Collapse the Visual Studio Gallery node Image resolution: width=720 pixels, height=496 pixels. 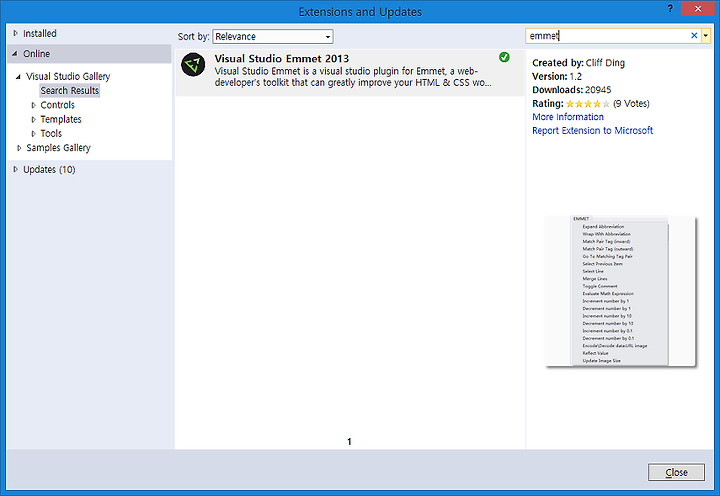pyautogui.click(x=18, y=77)
